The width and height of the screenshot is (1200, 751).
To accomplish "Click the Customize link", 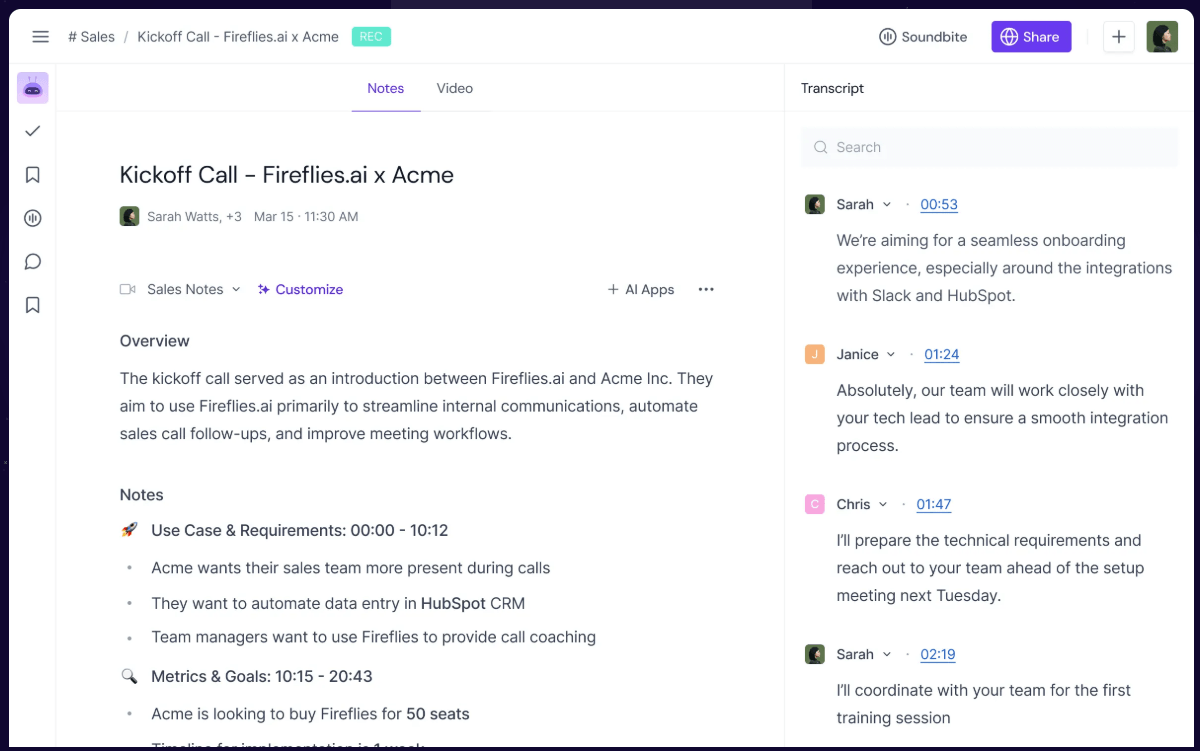I will click(300, 289).
